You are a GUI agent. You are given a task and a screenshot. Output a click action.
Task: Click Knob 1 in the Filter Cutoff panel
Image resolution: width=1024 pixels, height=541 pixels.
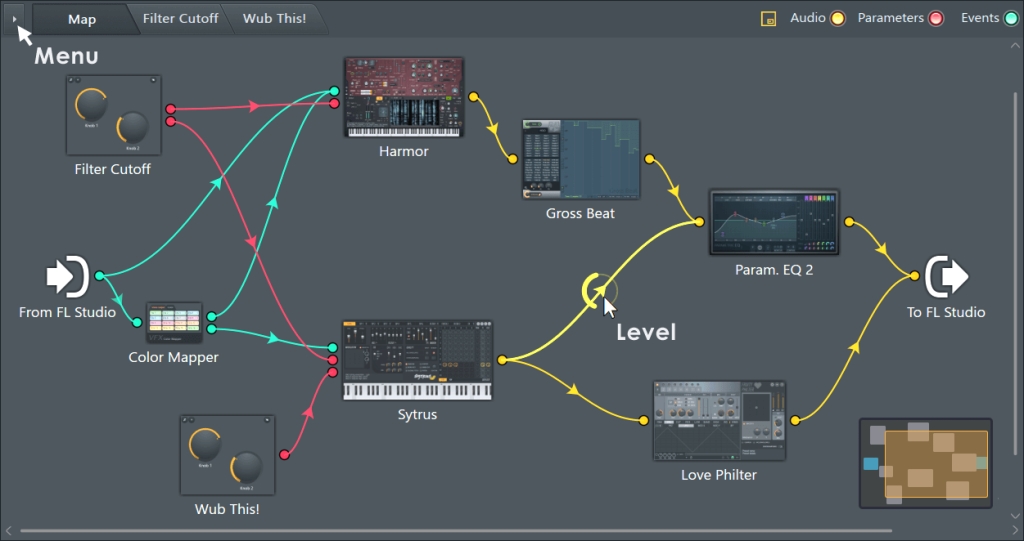point(91,105)
